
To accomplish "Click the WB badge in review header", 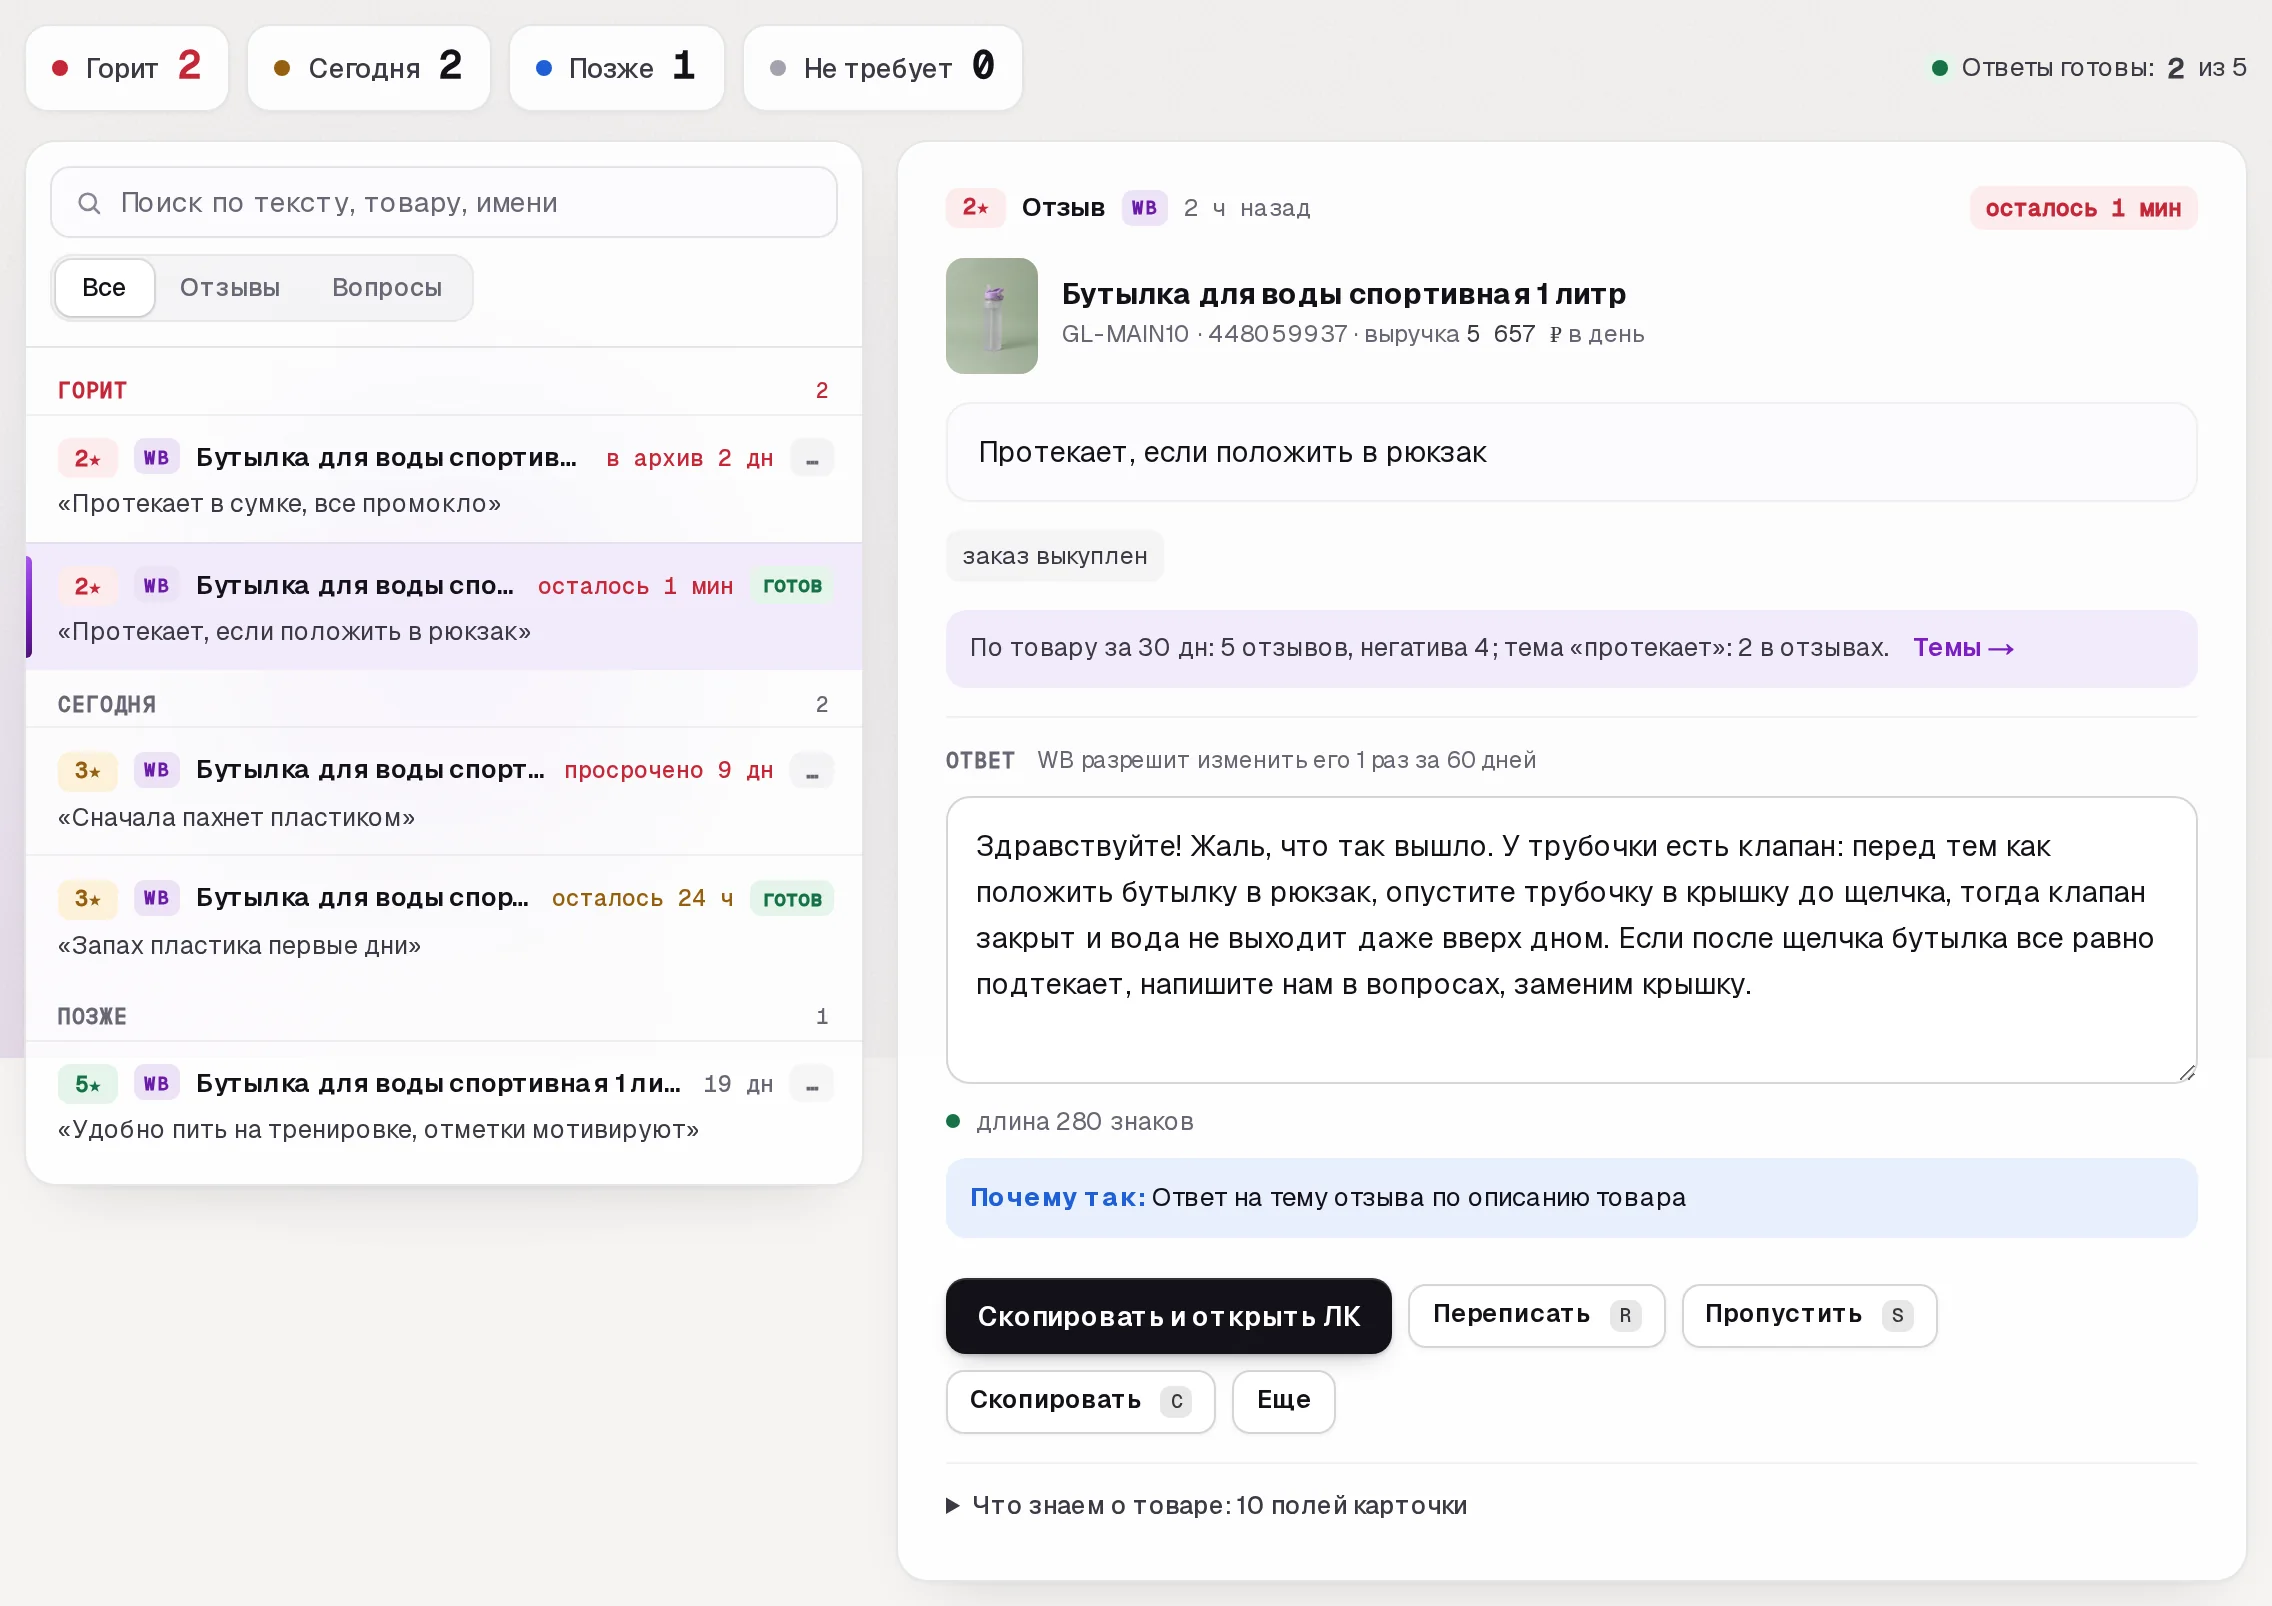I will [1144, 208].
